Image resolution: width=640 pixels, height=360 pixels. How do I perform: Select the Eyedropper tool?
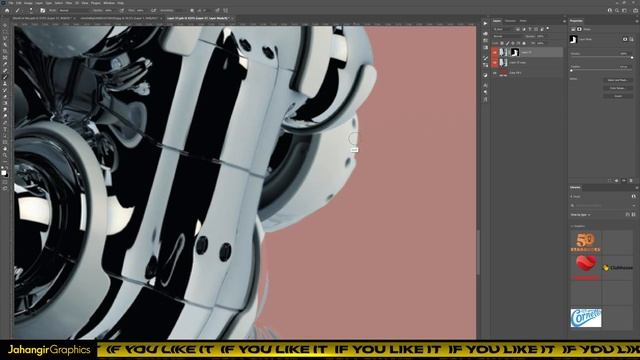5,64
